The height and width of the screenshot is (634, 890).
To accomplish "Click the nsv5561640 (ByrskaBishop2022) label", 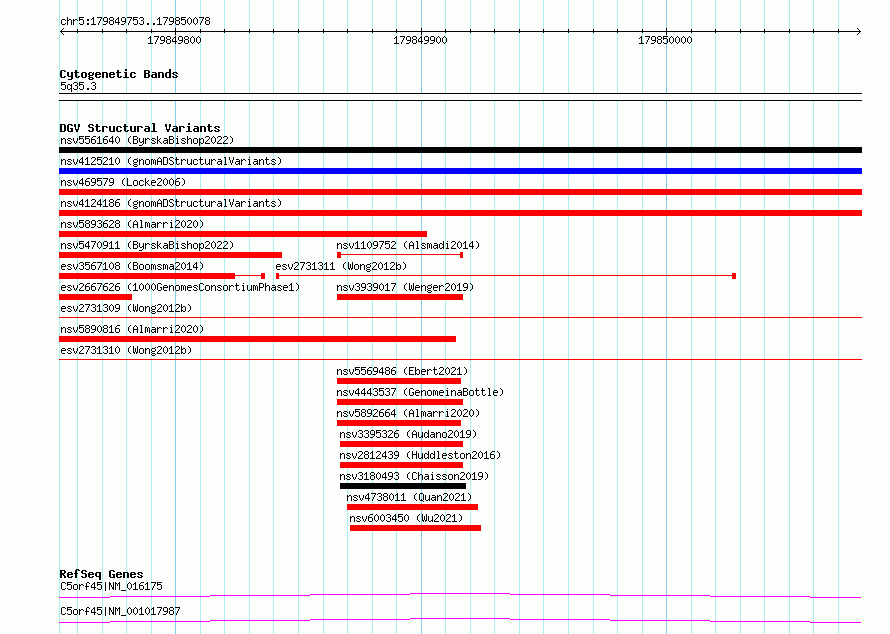I will click(x=146, y=140).
